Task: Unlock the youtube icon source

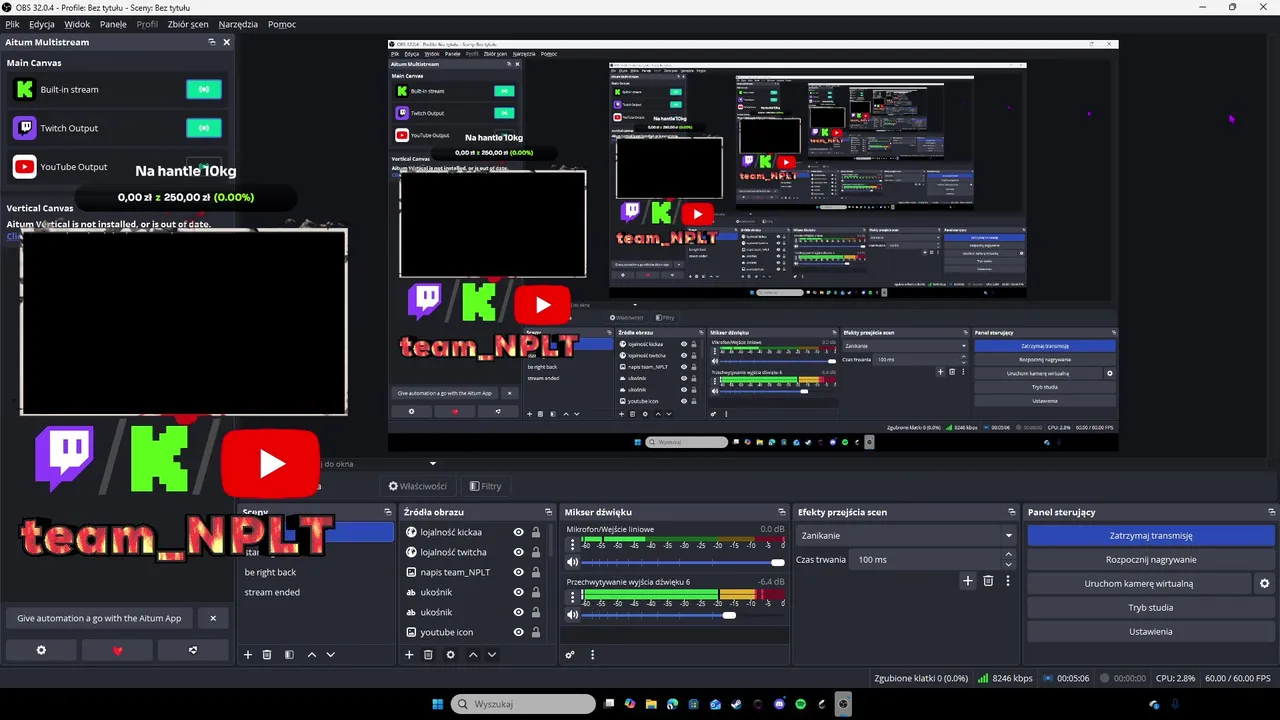Action: [536, 632]
